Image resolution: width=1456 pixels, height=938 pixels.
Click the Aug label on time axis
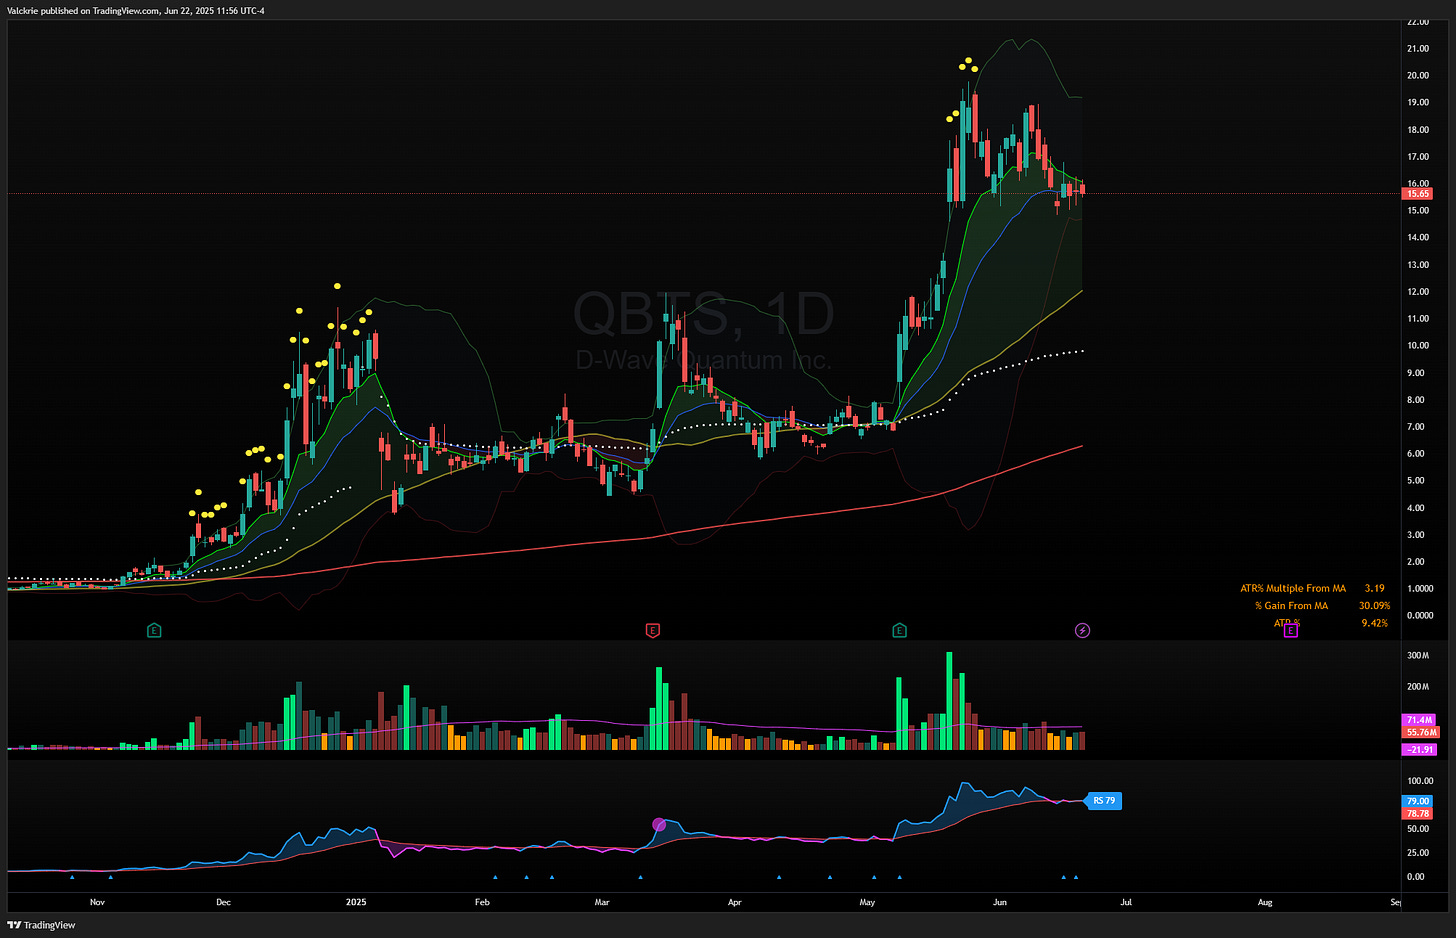click(1265, 902)
